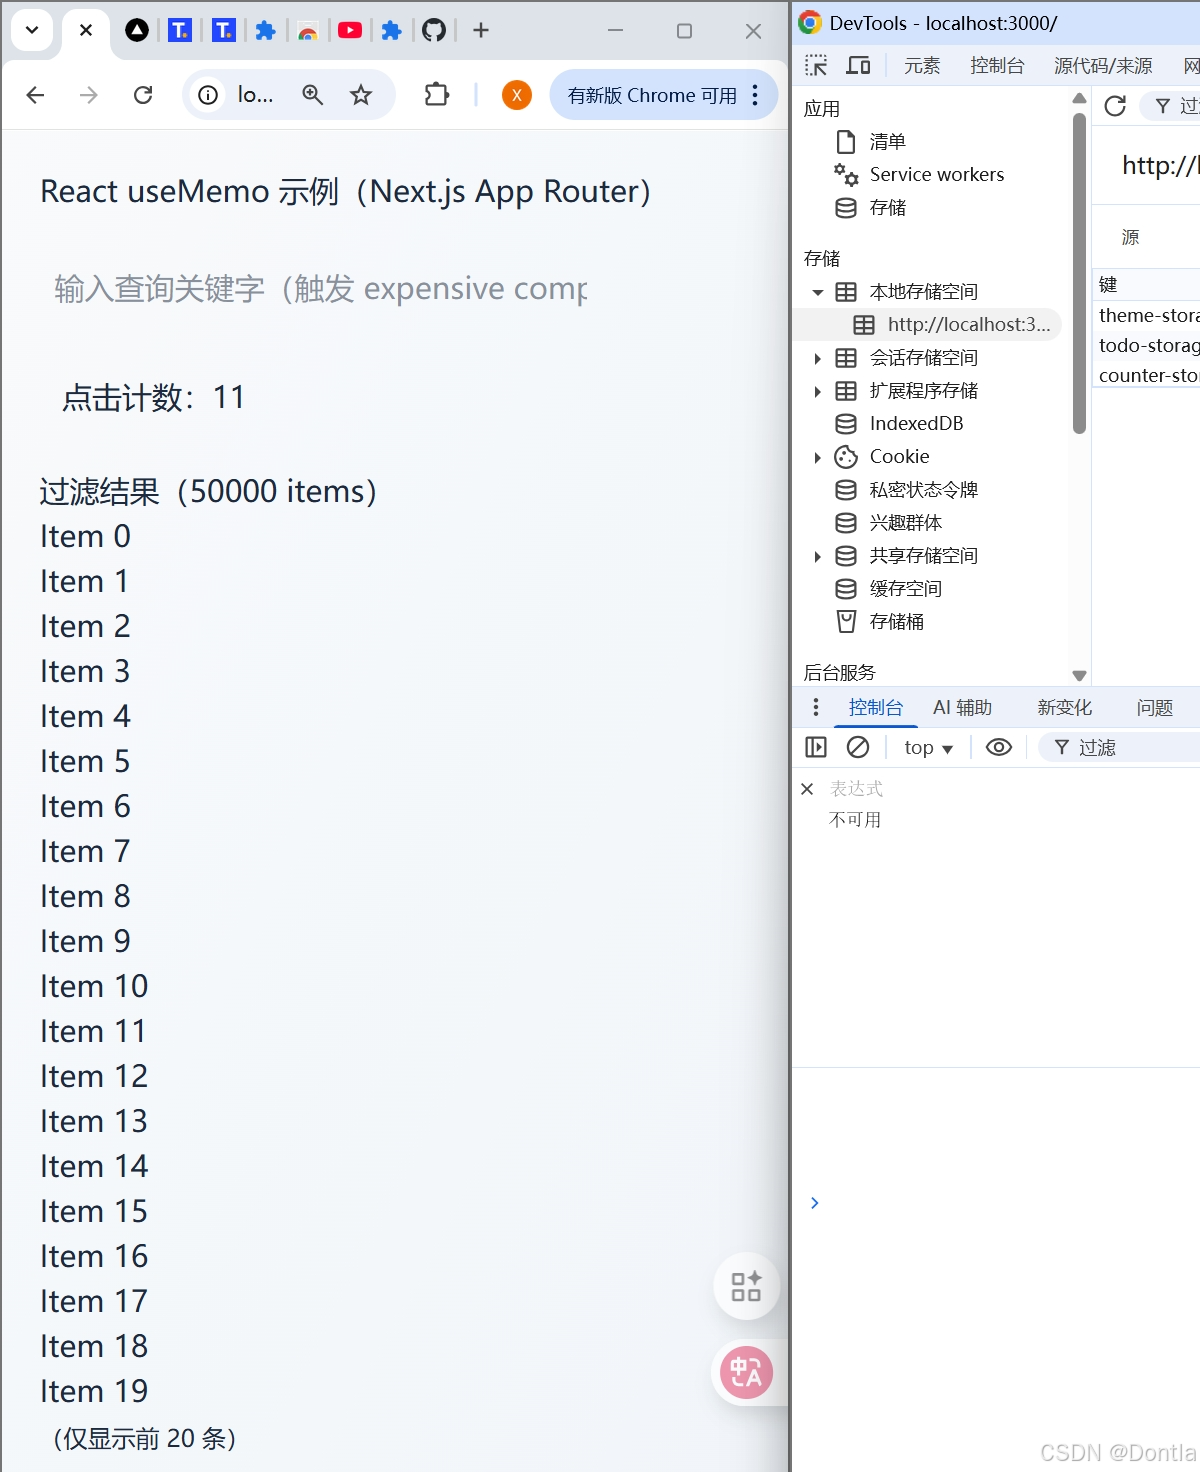Open the top context dropdown
This screenshot has height=1472, width=1200.
coord(928,748)
